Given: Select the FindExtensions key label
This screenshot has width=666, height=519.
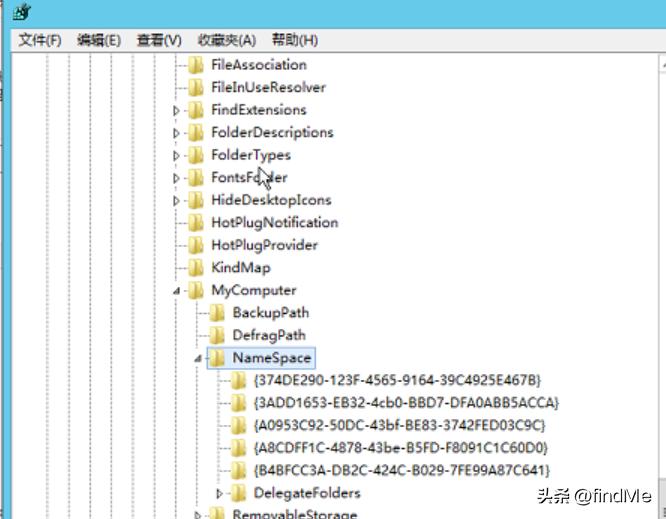Looking at the screenshot, I should (x=259, y=110).
